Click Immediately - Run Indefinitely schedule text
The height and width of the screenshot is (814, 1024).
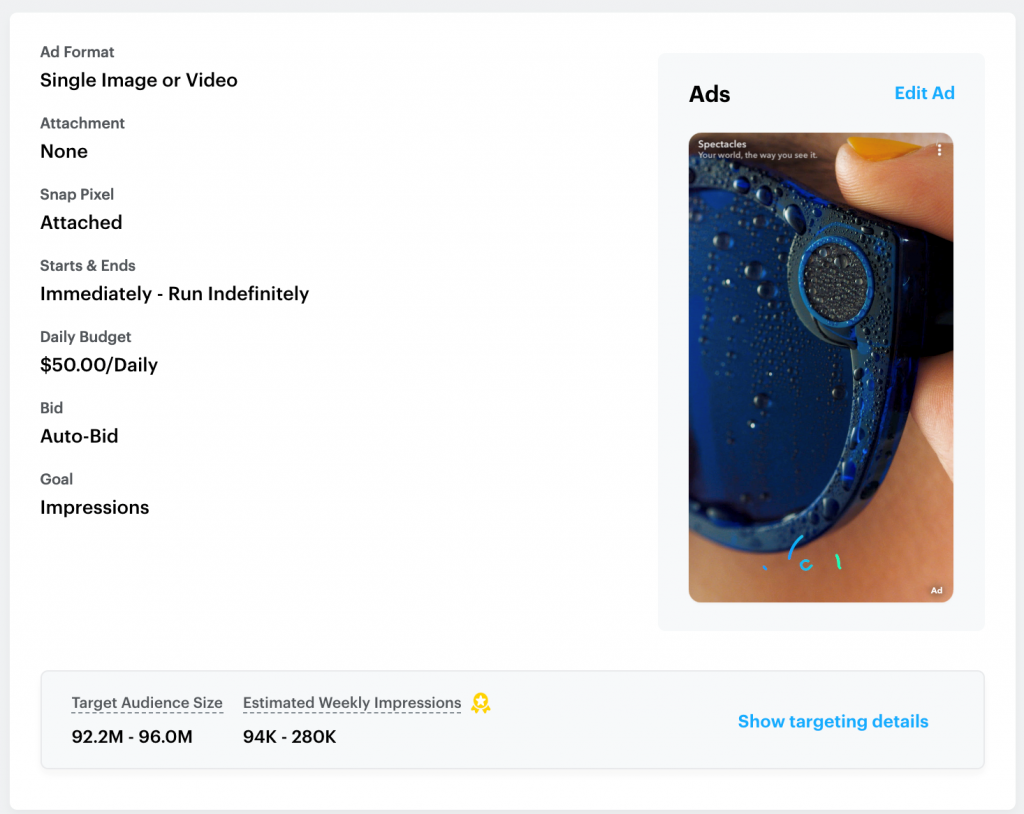click(x=174, y=294)
